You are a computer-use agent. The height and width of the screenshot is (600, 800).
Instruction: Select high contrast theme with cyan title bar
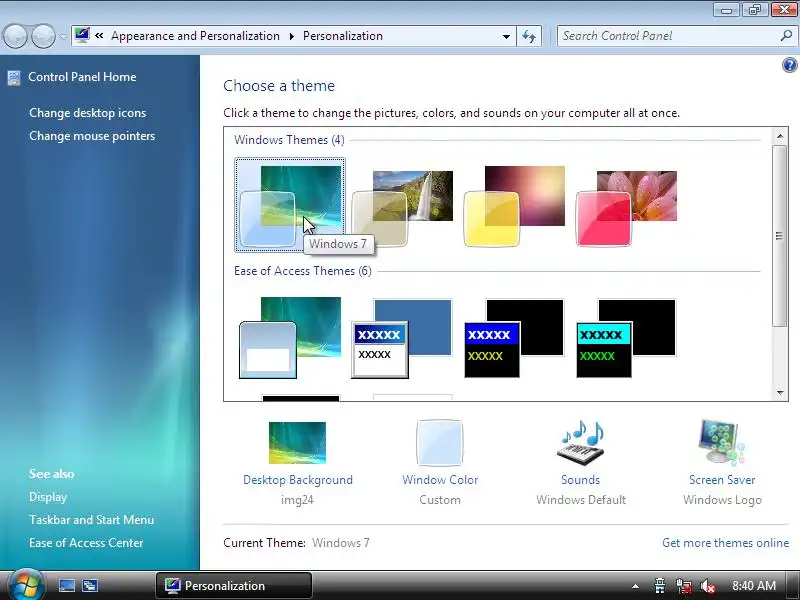627,338
